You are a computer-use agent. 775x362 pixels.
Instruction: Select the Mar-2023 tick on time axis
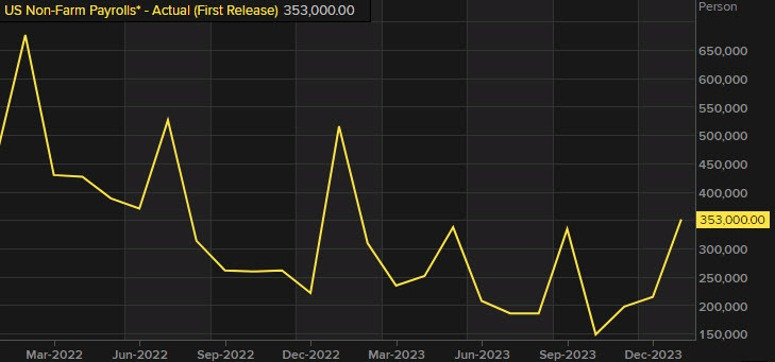click(396, 355)
